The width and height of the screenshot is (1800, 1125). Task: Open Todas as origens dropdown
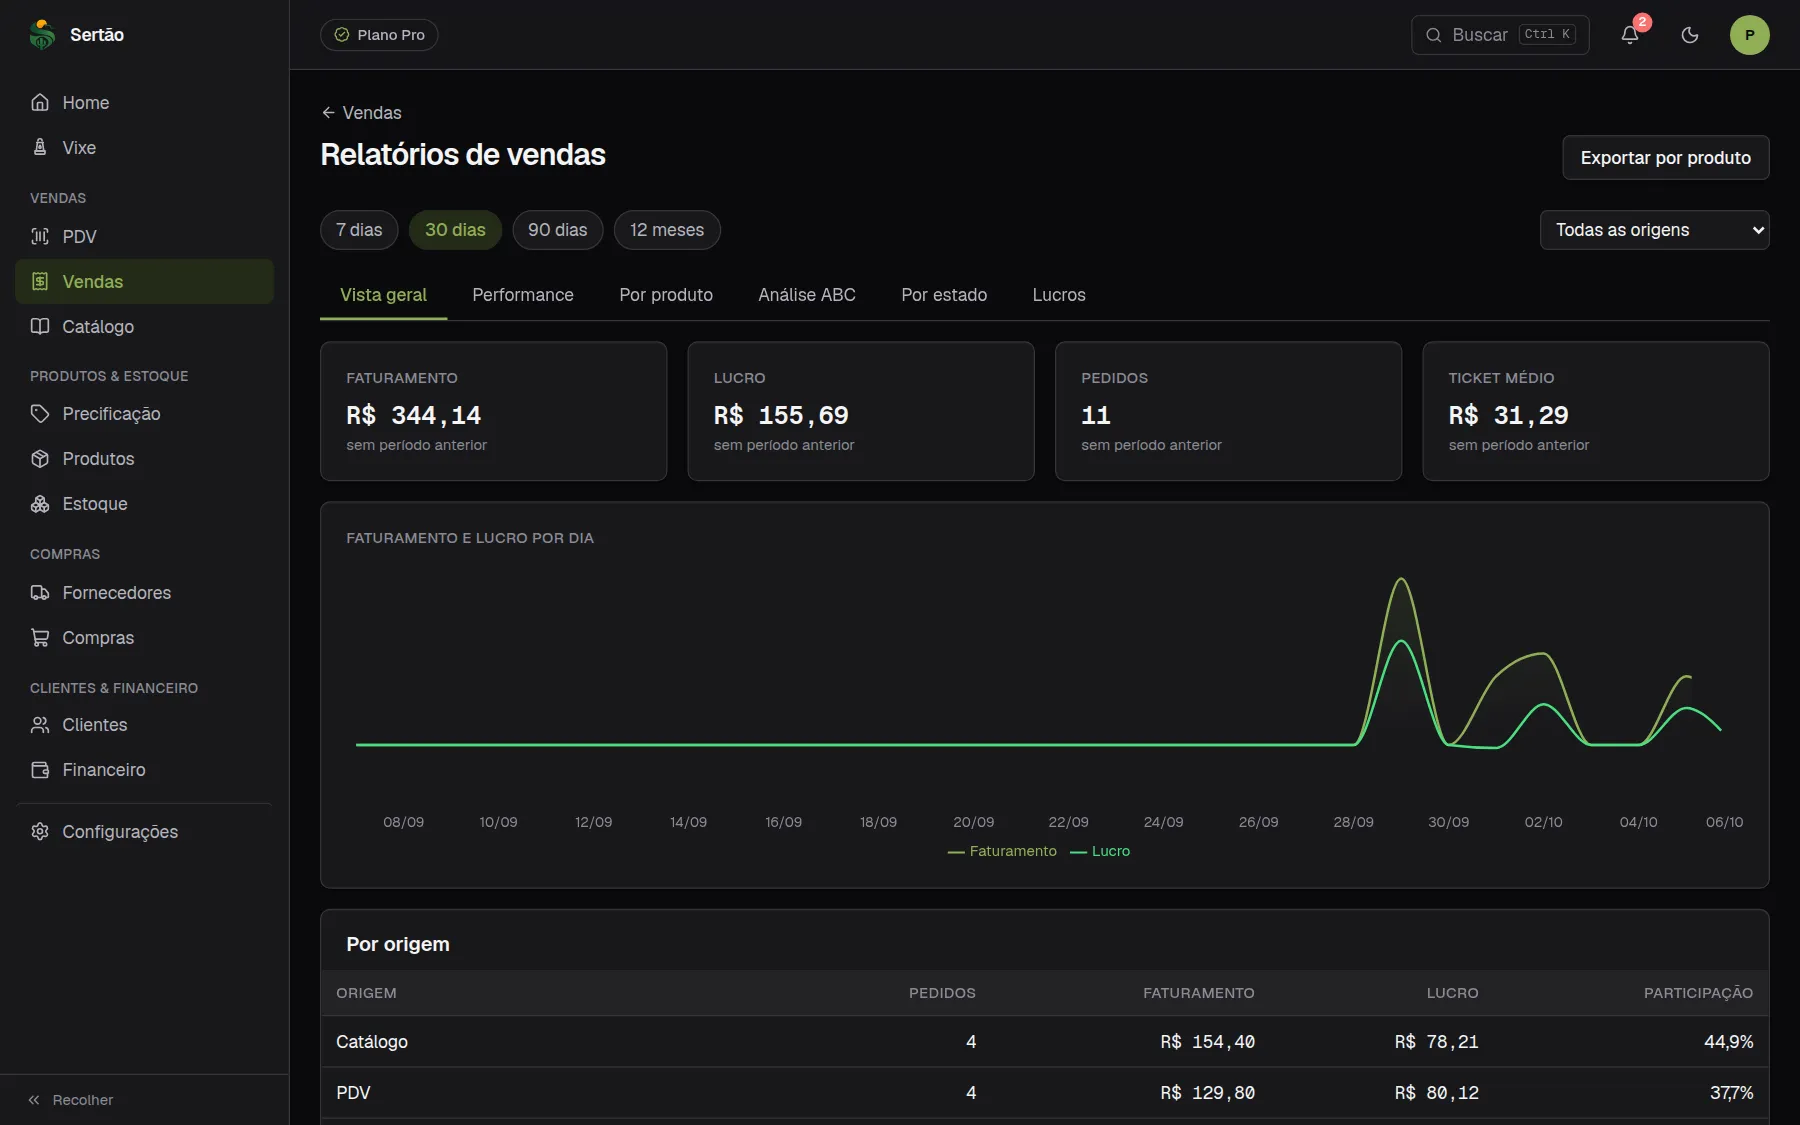(x=1655, y=230)
